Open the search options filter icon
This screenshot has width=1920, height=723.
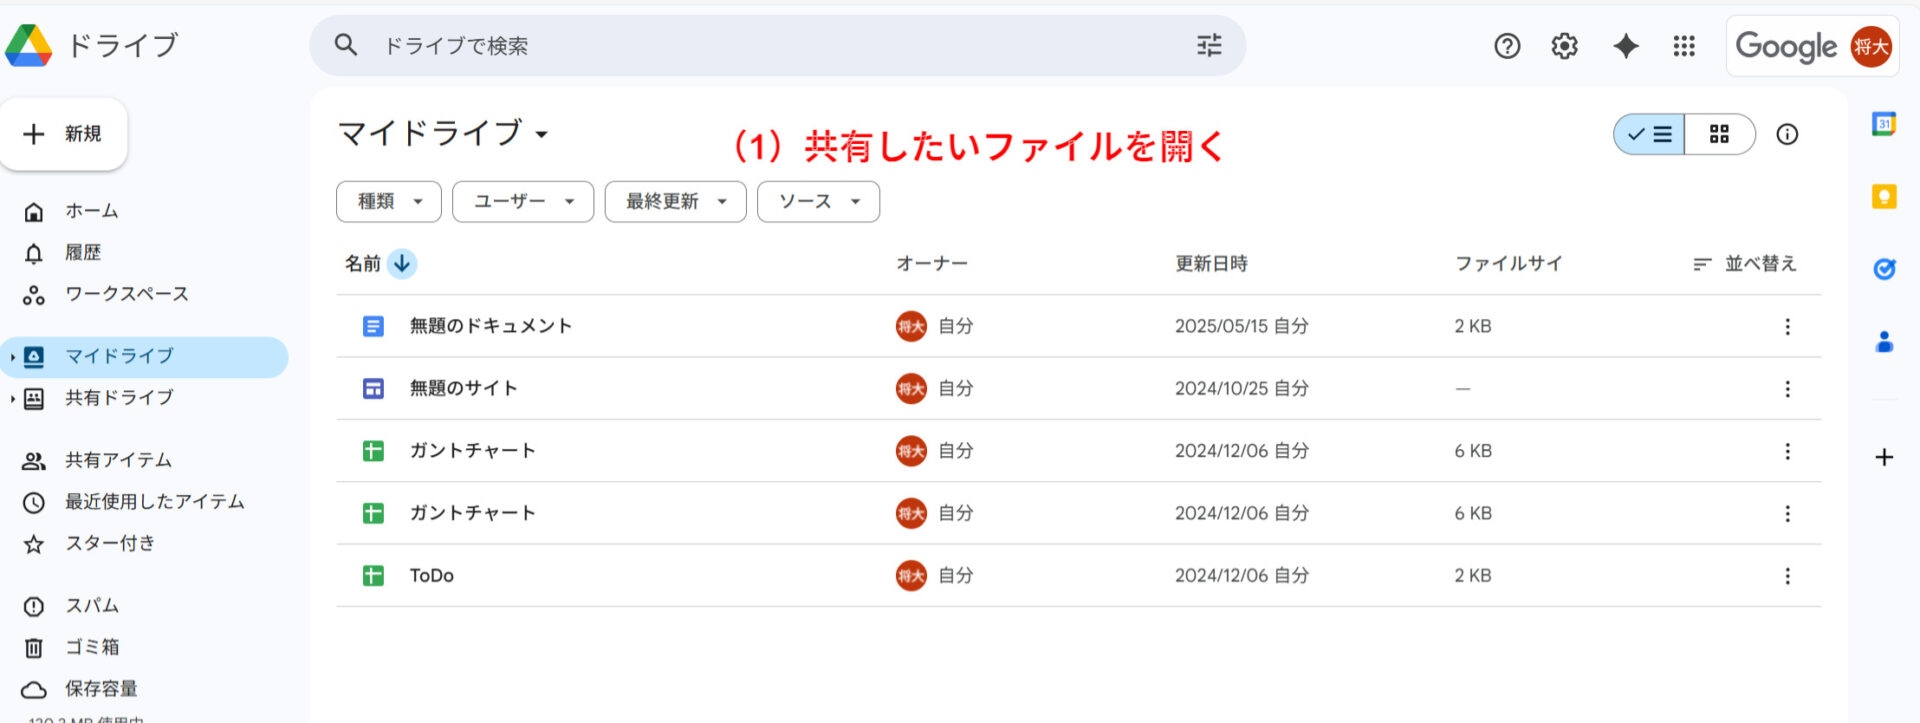1209,45
